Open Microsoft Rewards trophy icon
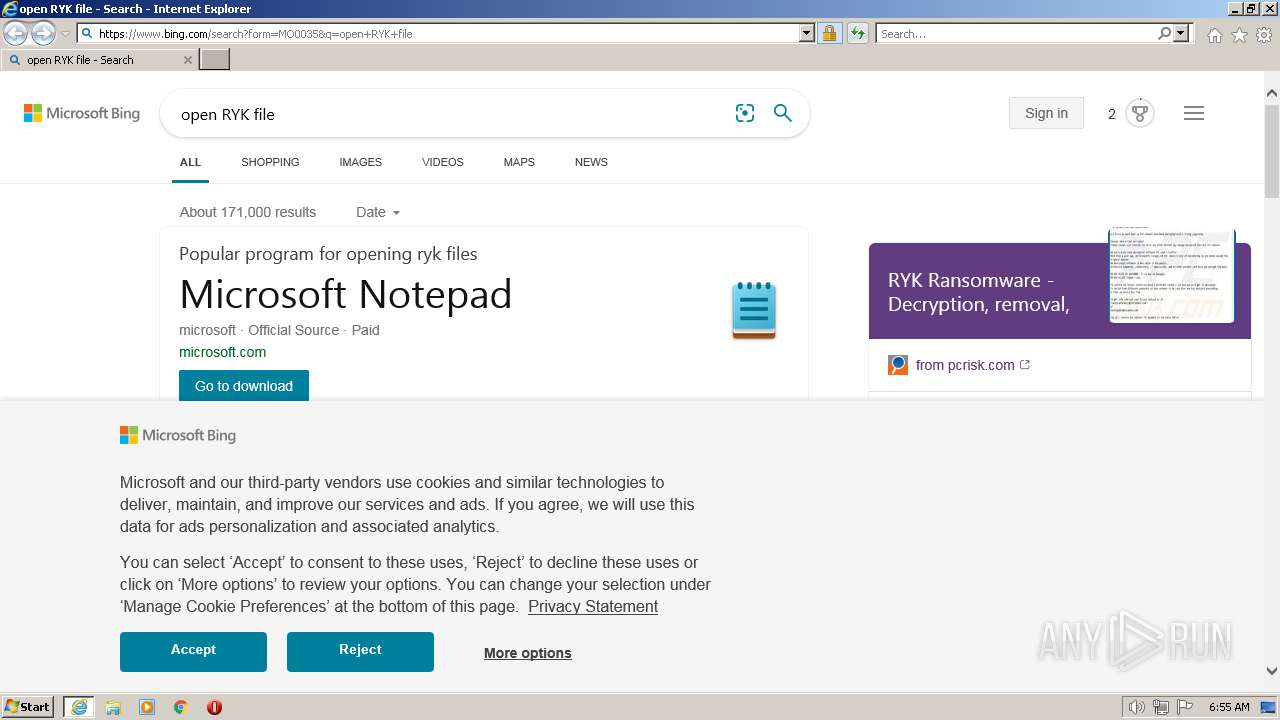The height and width of the screenshot is (720, 1280). click(1139, 113)
